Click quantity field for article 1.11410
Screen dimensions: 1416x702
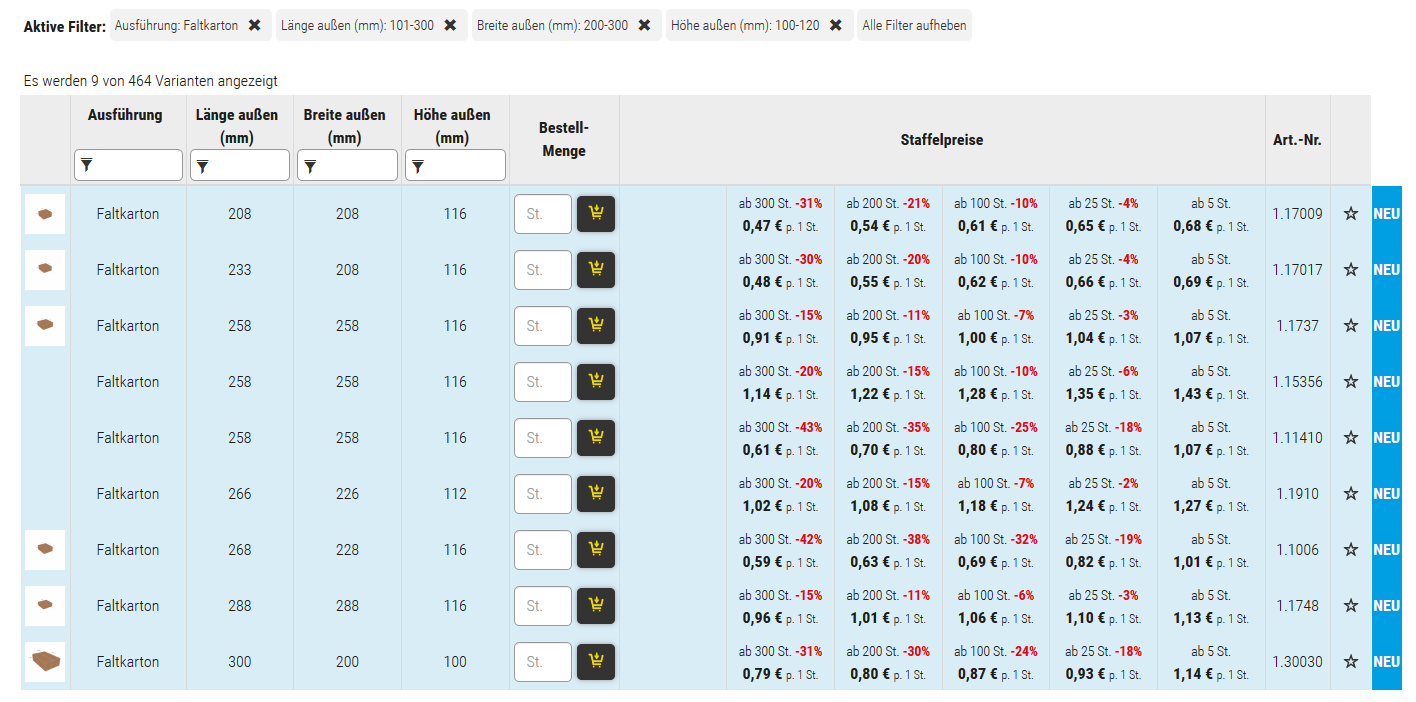coord(542,438)
